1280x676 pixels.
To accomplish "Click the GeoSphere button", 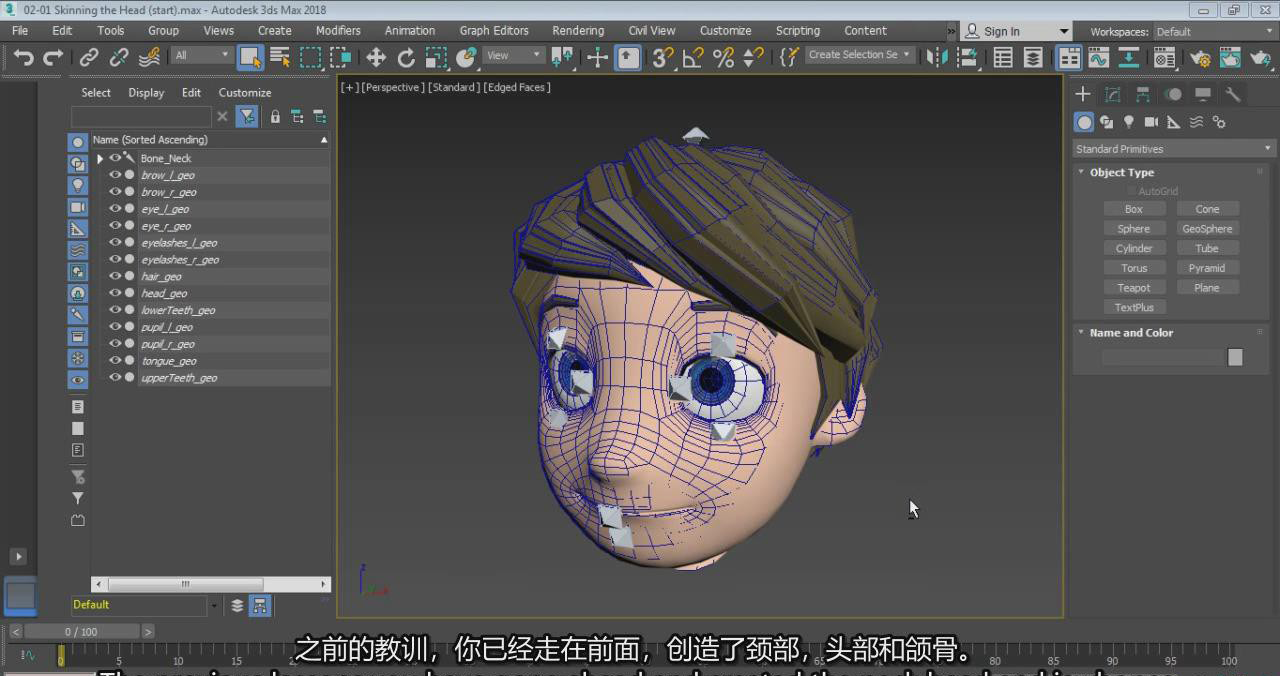I will click(1207, 229).
